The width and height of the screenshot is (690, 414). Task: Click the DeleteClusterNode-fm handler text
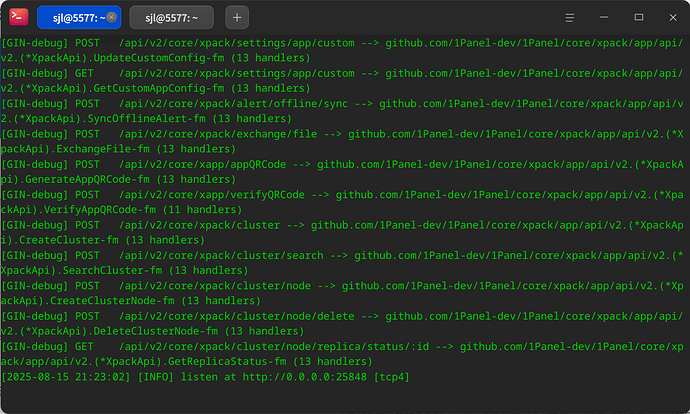coord(156,331)
